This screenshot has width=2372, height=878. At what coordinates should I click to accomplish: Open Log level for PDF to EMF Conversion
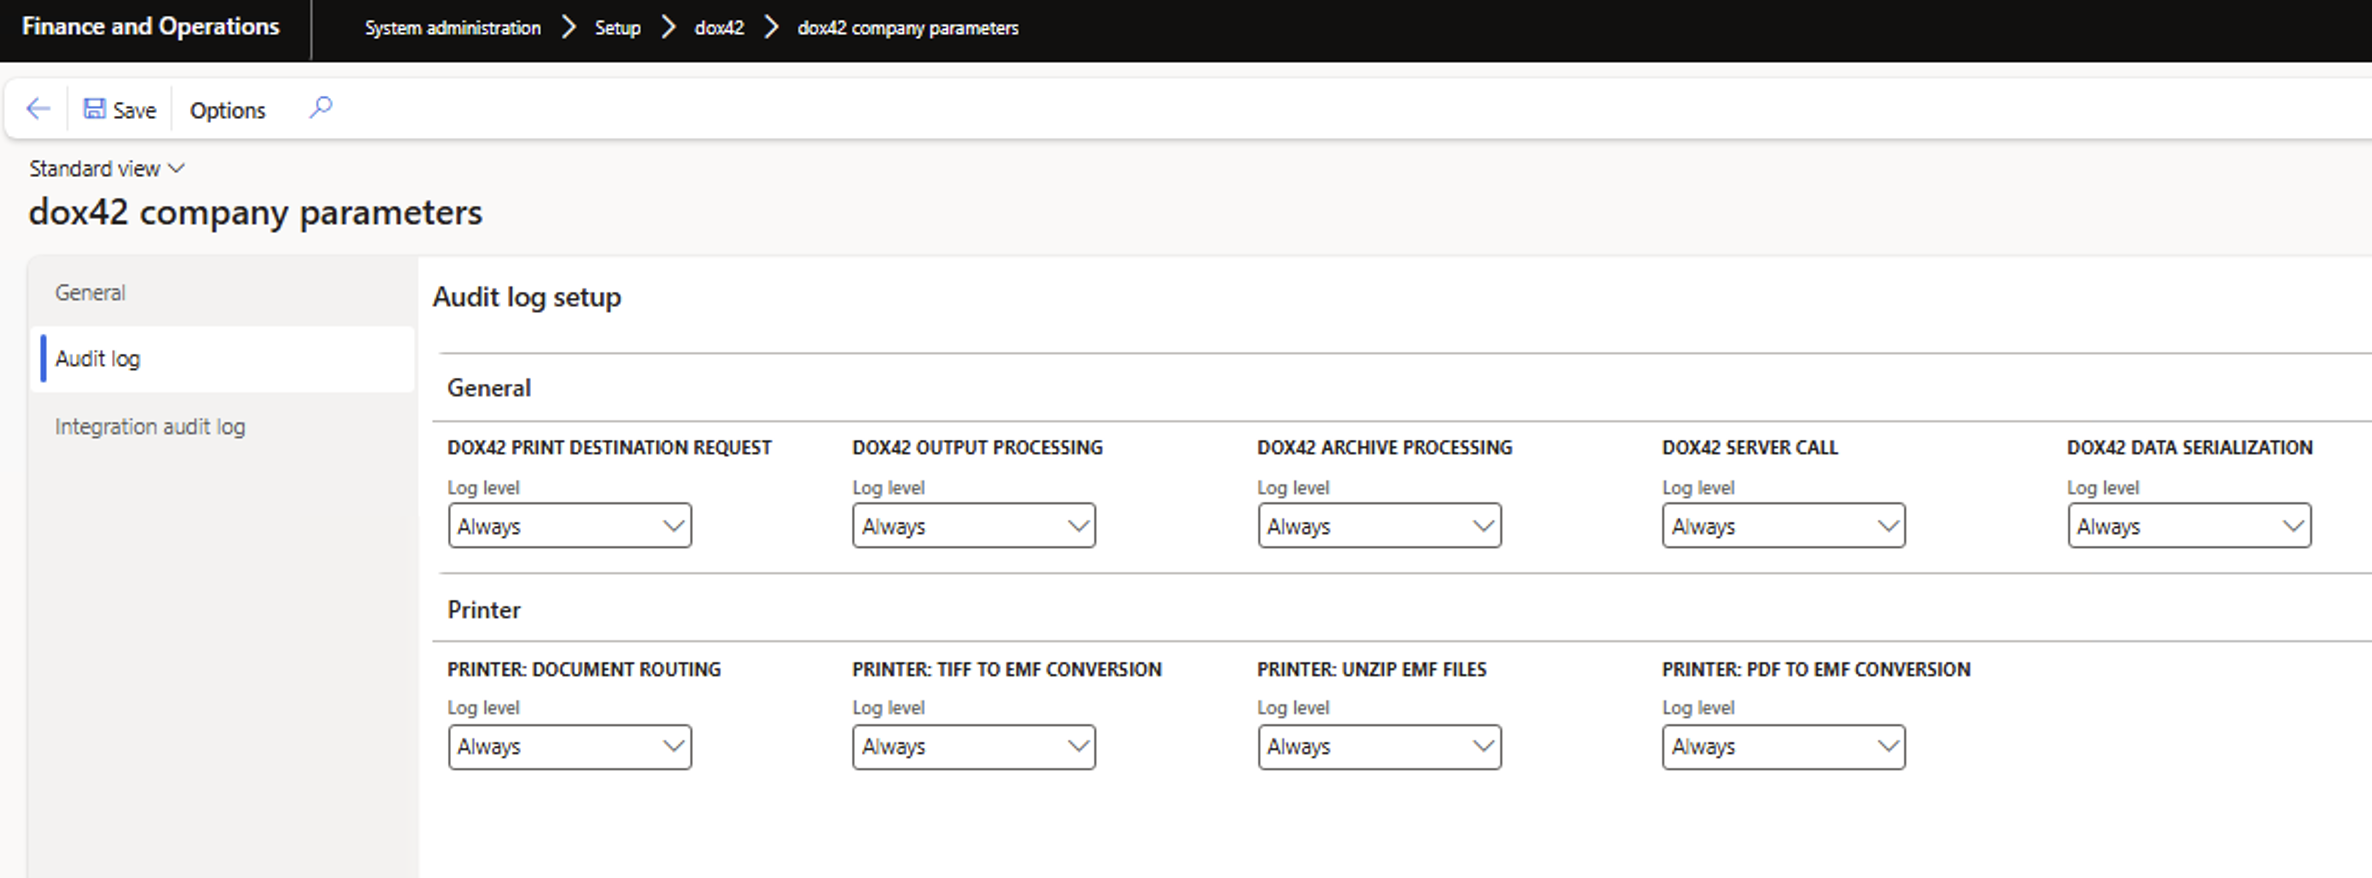(x=1784, y=747)
